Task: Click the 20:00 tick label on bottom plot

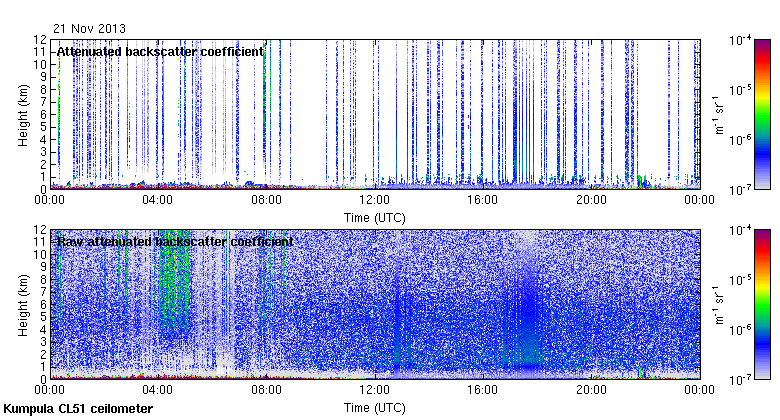Action: (591, 390)
